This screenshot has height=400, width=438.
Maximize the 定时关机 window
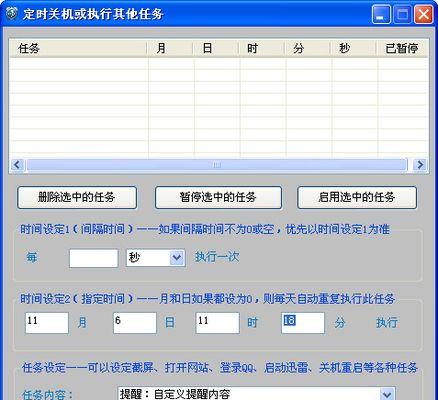[402, 15]
